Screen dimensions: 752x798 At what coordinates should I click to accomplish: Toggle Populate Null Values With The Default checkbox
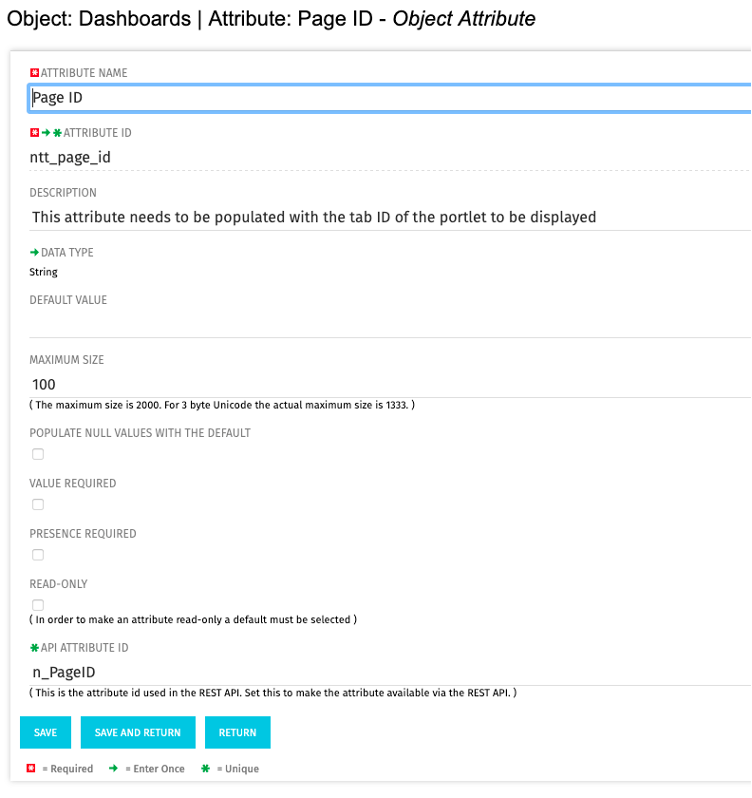[x=38, y=454]
